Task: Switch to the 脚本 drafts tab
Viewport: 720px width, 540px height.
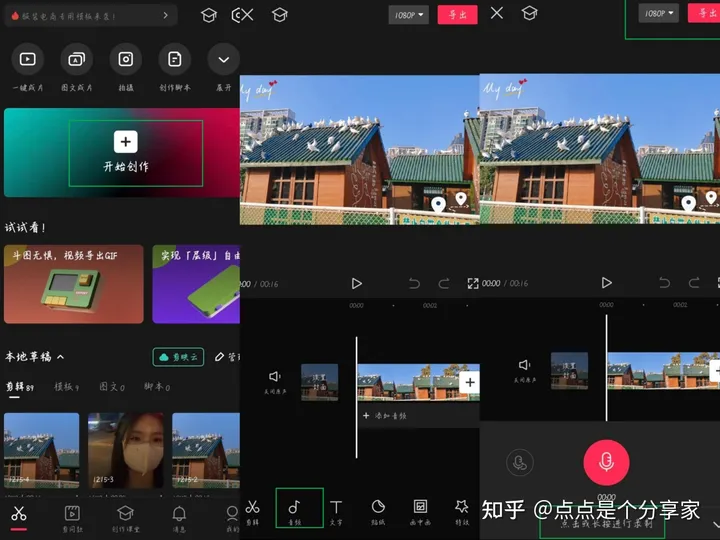Action: (157, 387)
